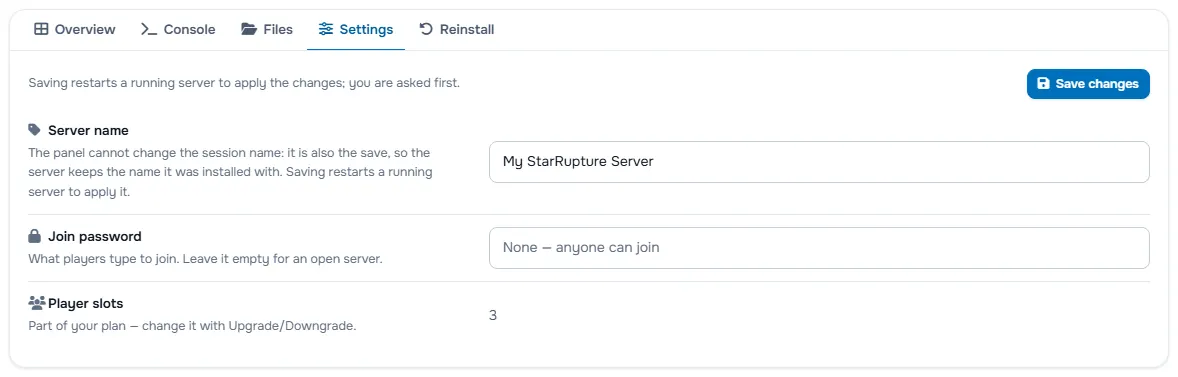Click the floppy disk save icon
The image size is (1178, 377).
(x=1043, y=83)
